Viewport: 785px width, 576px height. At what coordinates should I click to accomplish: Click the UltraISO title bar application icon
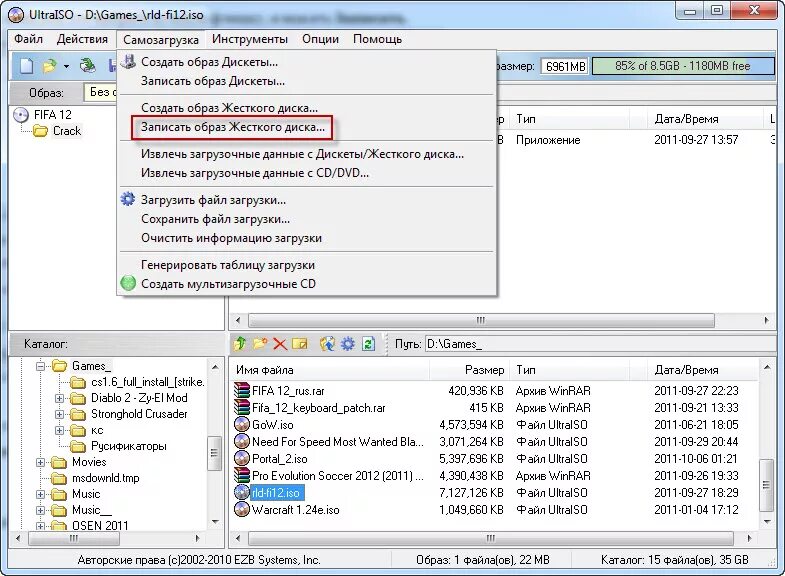point(16,15)
